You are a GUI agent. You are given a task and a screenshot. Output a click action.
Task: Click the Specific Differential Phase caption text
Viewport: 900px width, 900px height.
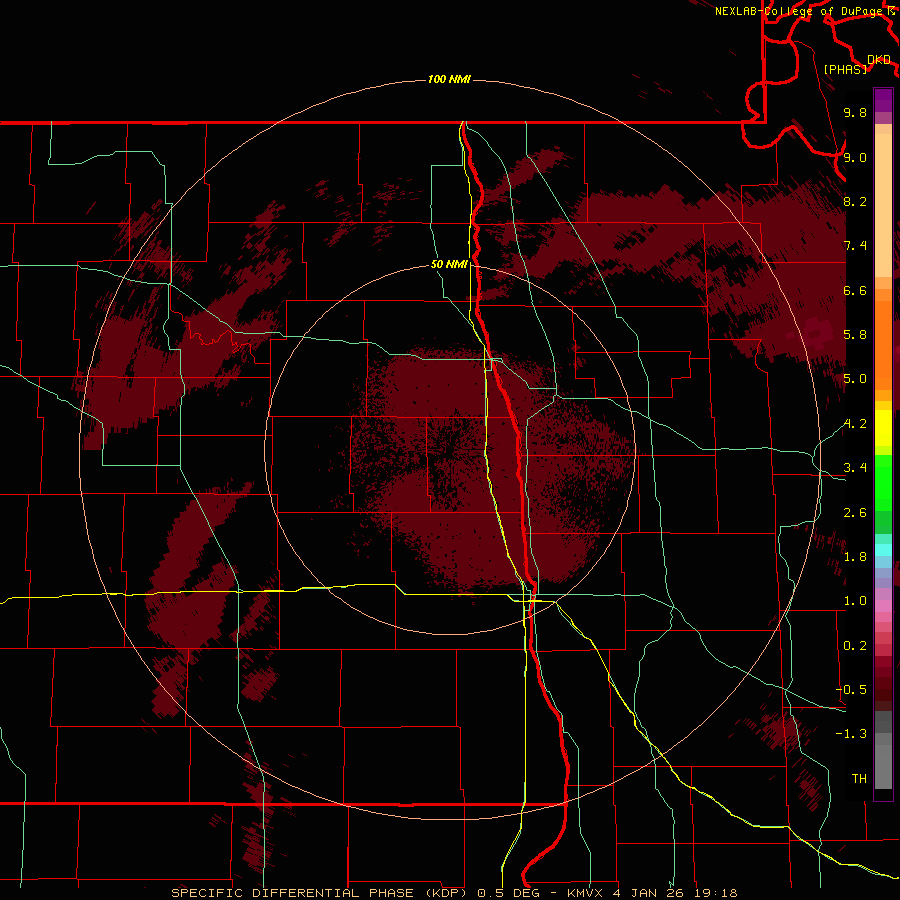(x=454, y=893)
